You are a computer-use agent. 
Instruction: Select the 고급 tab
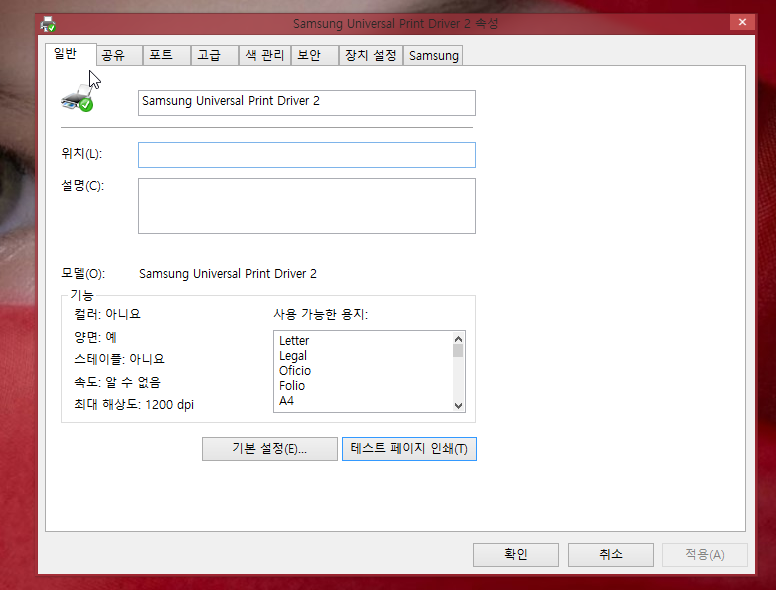pos(215,55)
